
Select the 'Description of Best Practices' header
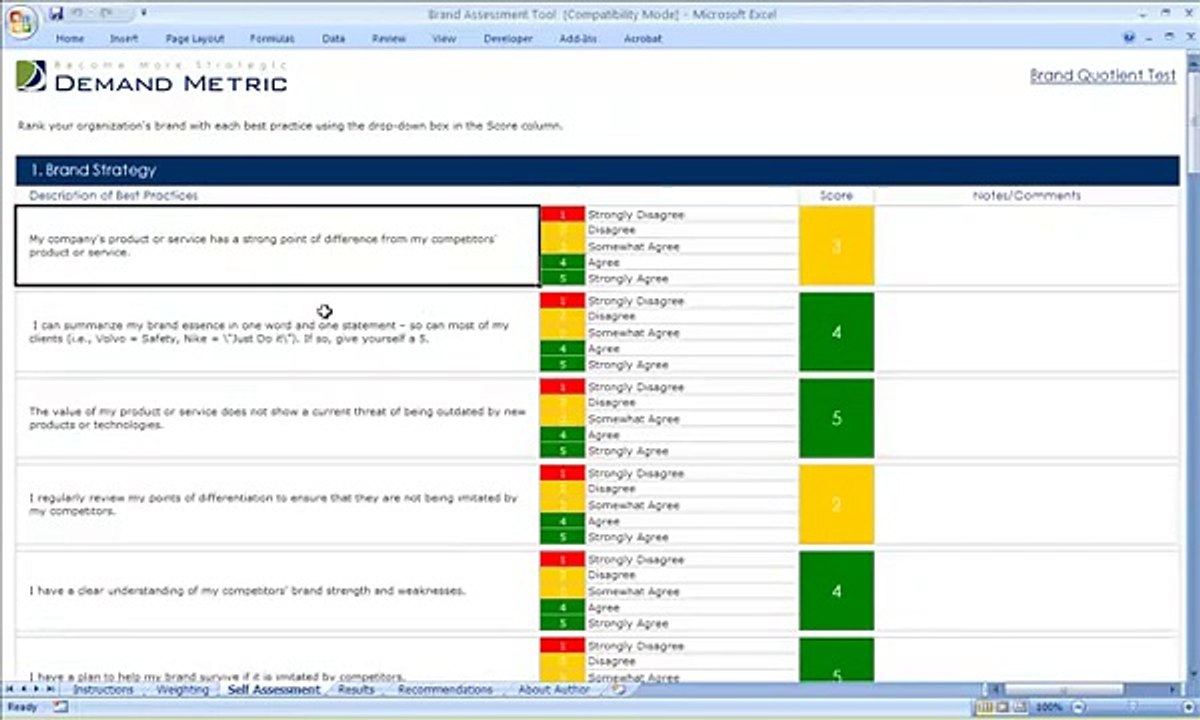(113, 196)
